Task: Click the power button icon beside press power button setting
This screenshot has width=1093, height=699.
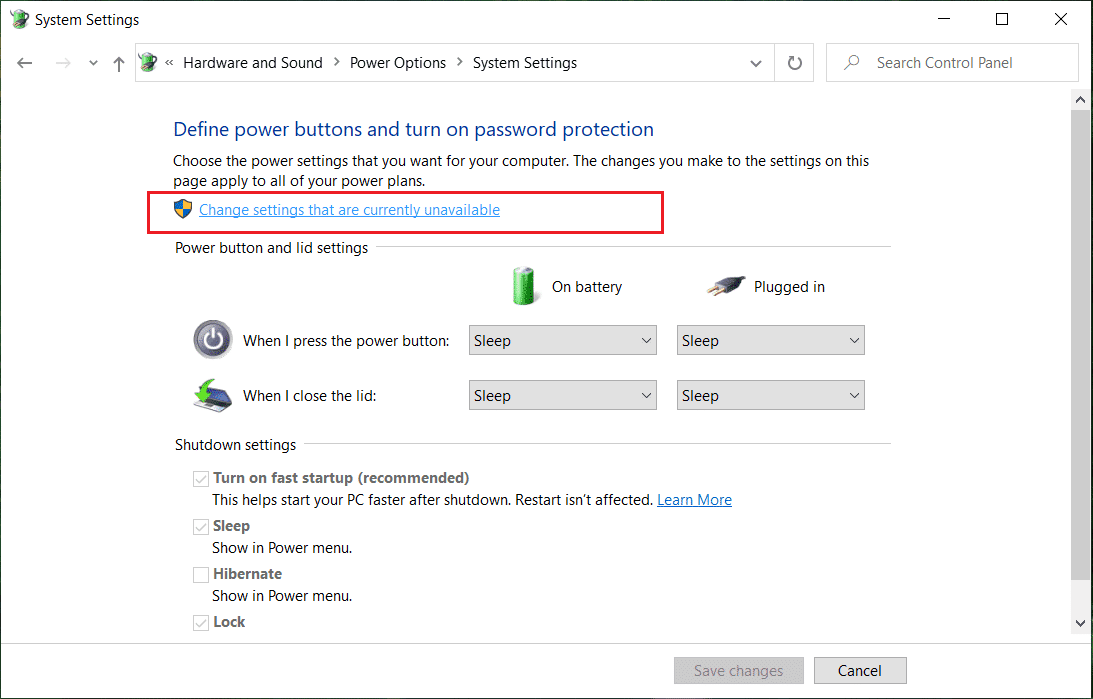Action: pyautogui.click(x=213, y=339)
